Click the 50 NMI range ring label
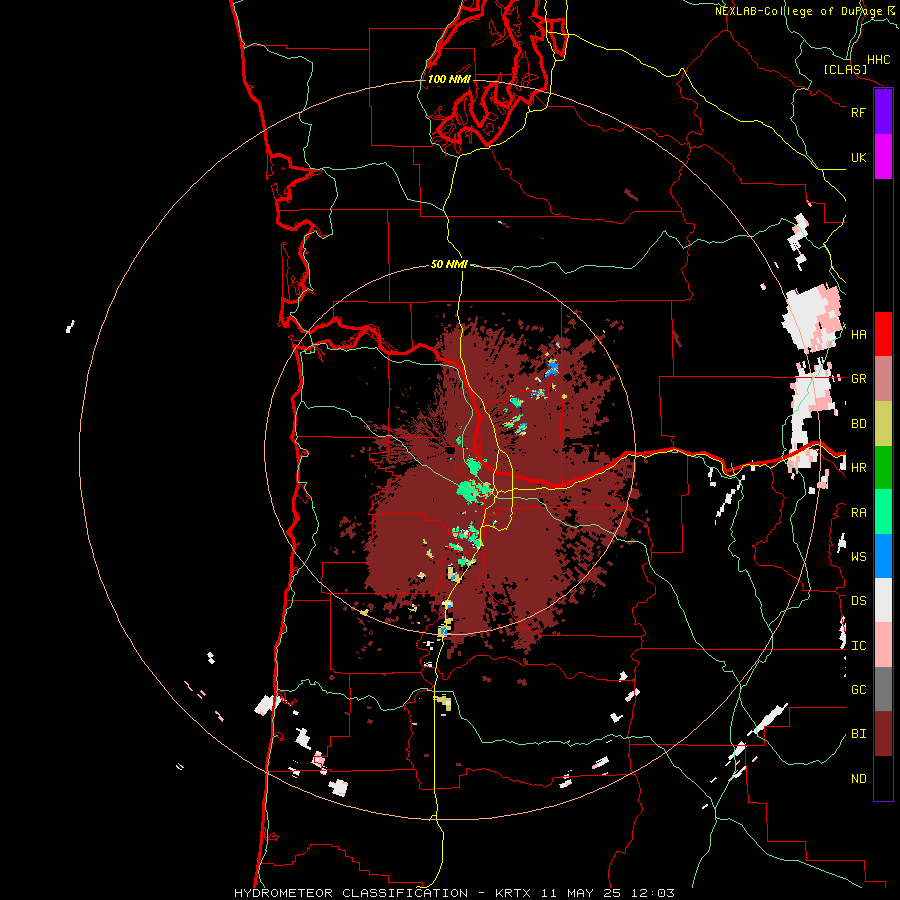 (449, 264)
